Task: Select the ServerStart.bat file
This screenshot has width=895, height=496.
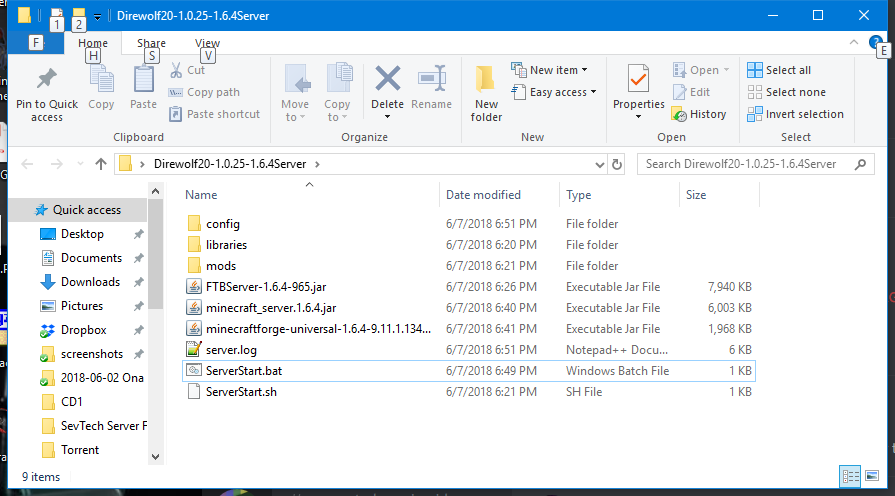Action: pyautogui.click(x=242, y=370)
